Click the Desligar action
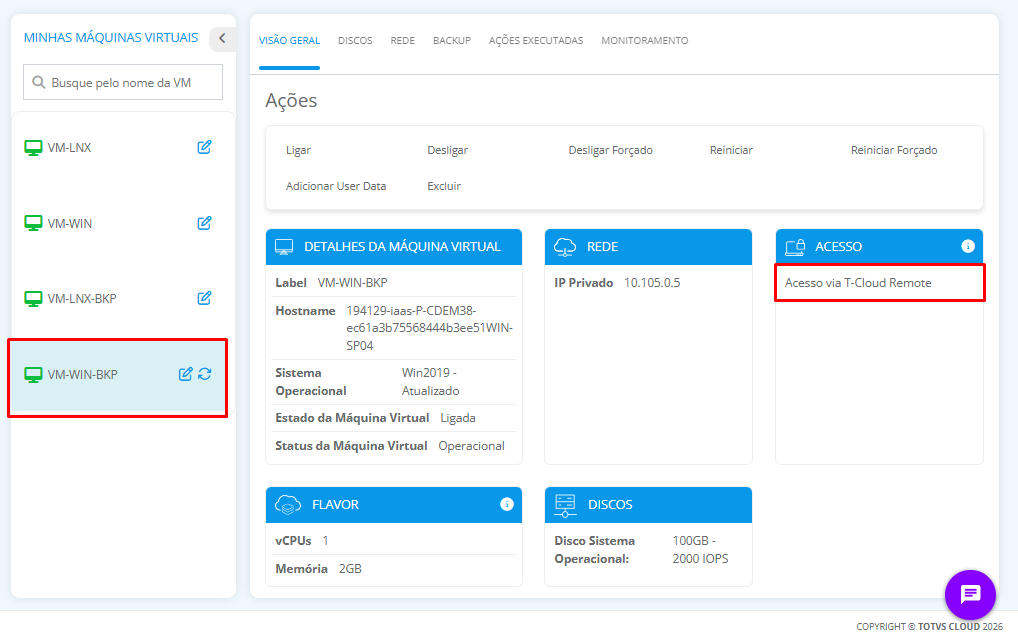Screen dimensions: 1018x641 pyautogui.click(x=447, y=150)
